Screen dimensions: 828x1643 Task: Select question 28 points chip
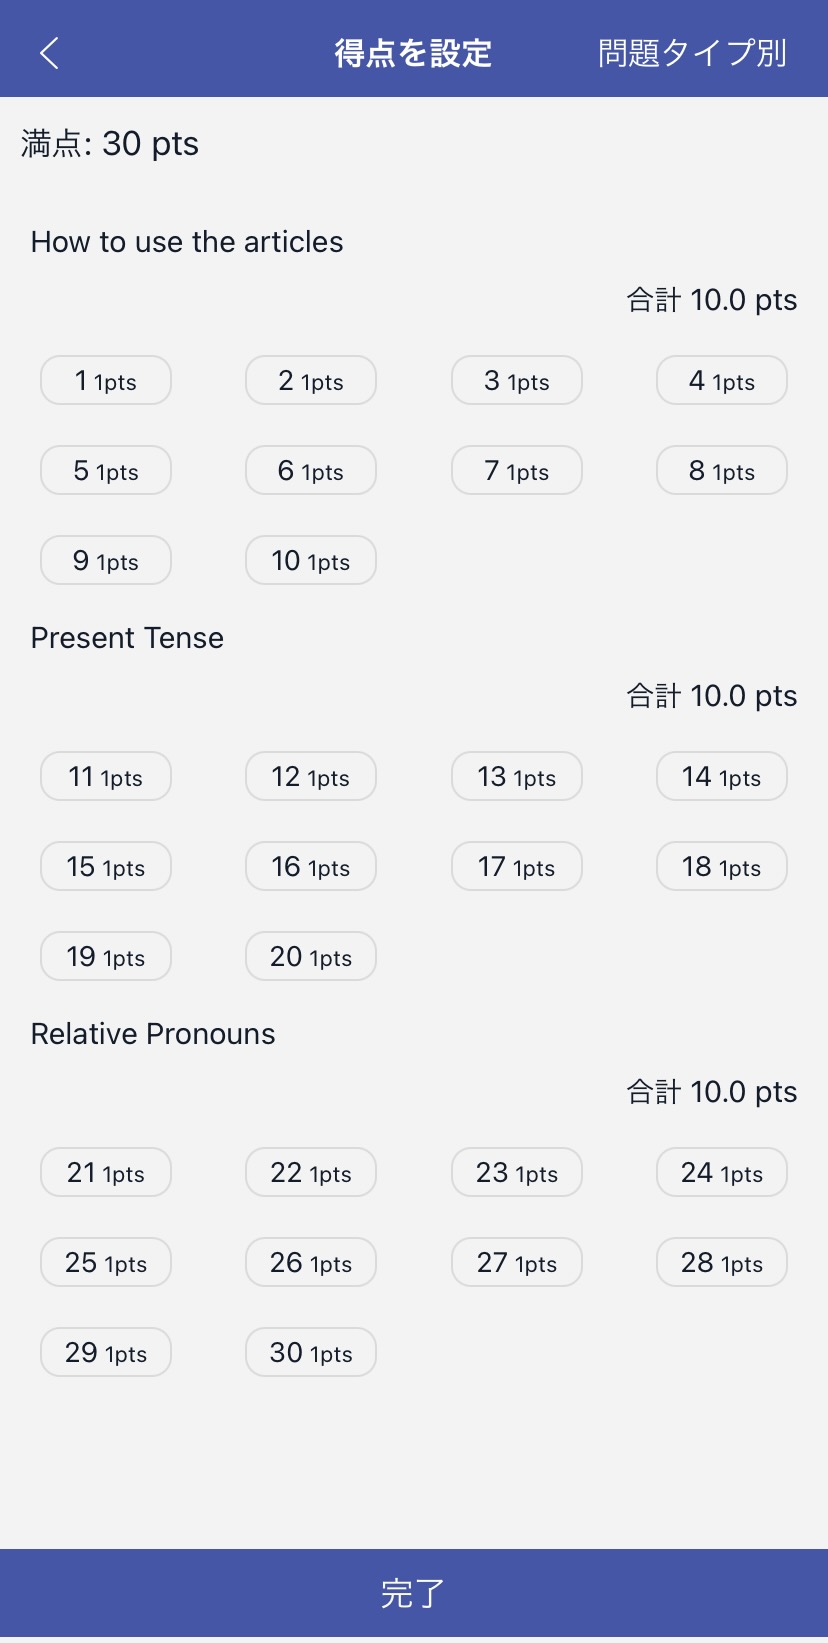point(721,1263)
